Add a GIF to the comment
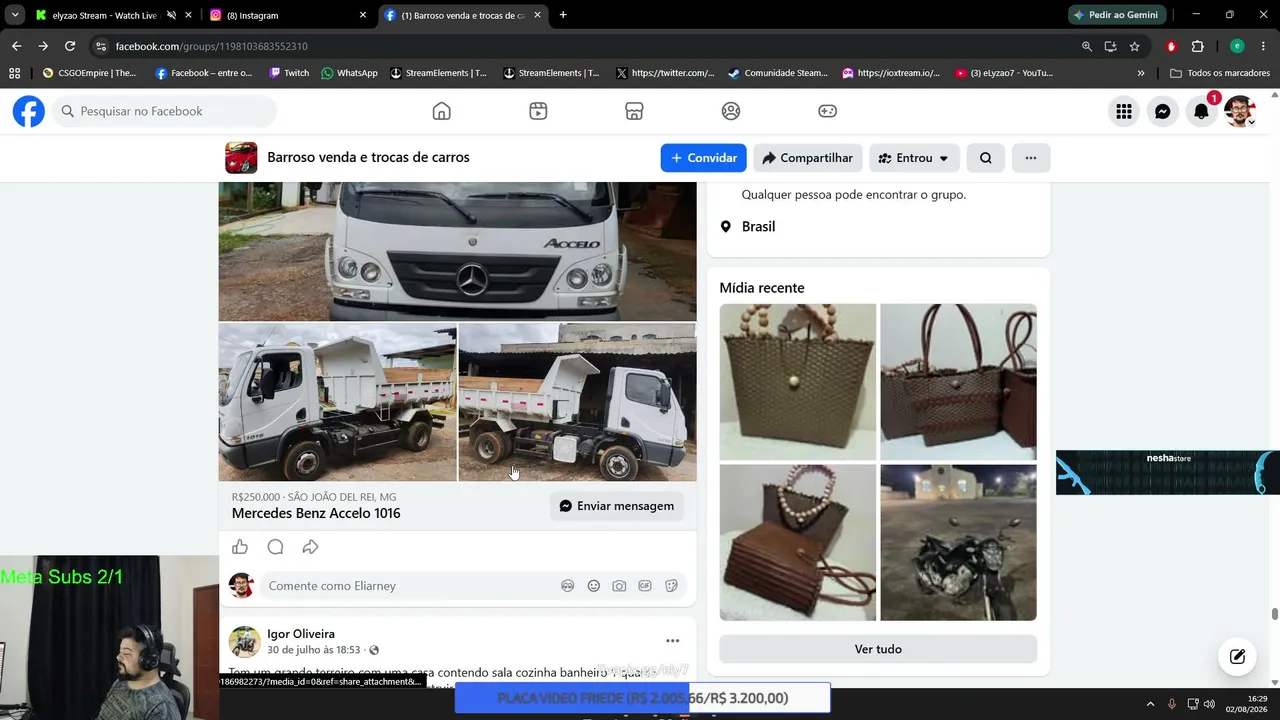1280x720 pixels. (645, 586)
